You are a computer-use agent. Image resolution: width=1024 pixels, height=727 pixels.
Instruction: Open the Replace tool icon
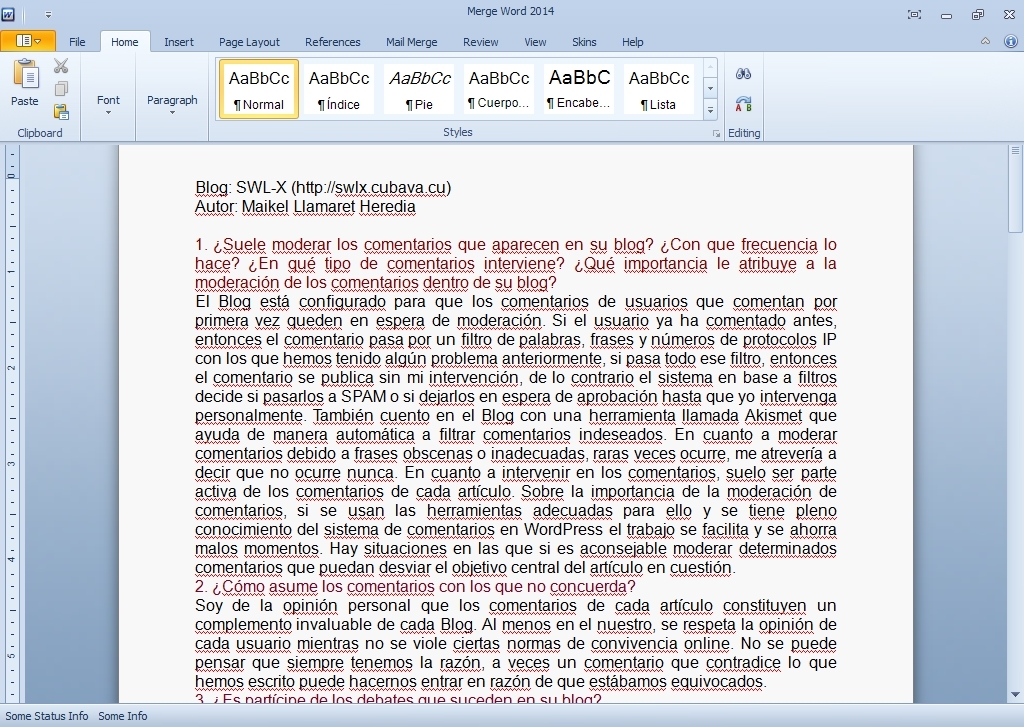pyautogui.click(x=743, y=104)
